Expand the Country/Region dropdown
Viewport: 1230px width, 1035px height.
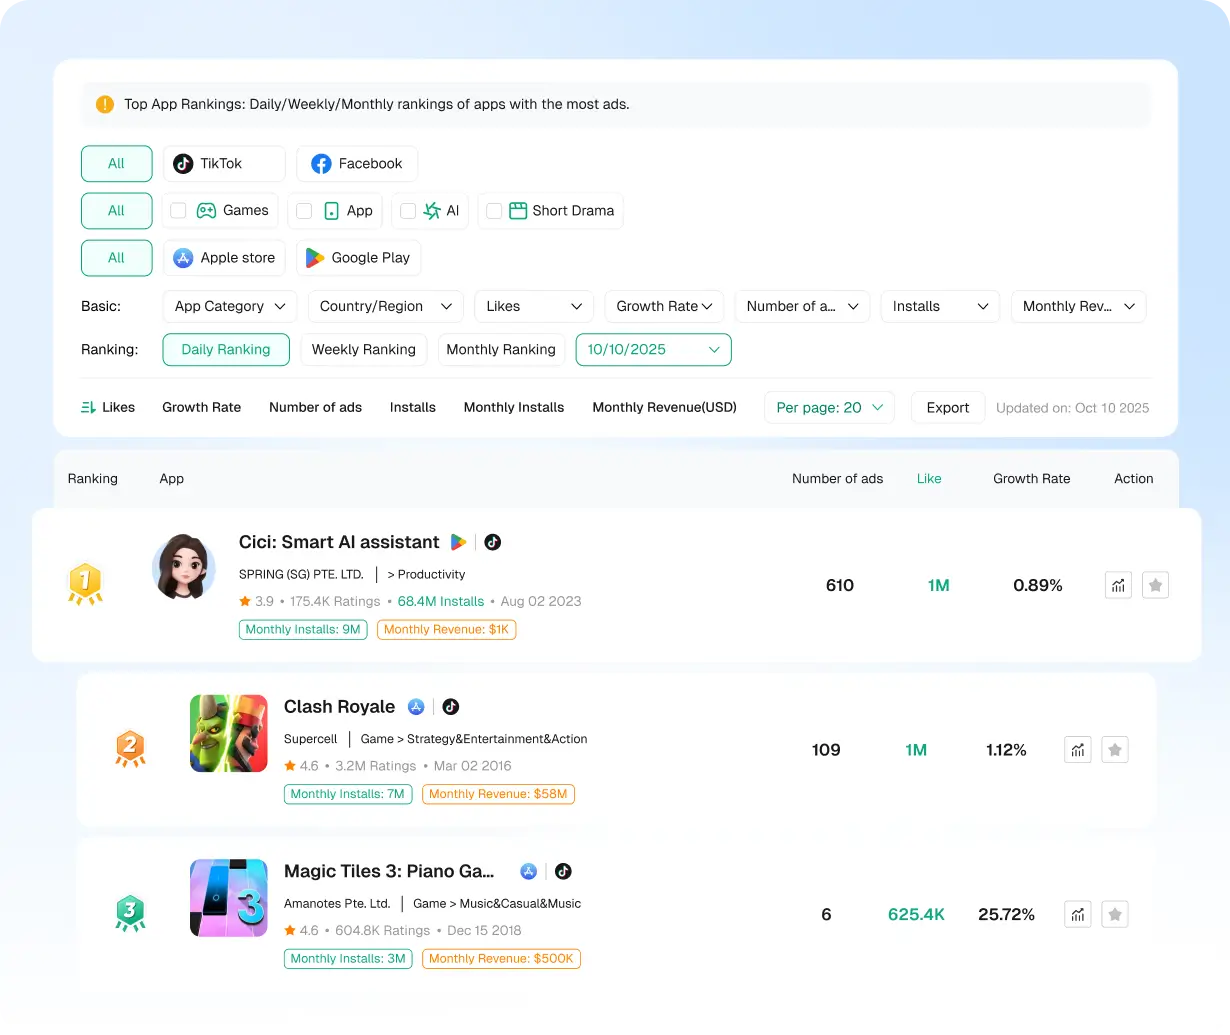coord(385,306)
